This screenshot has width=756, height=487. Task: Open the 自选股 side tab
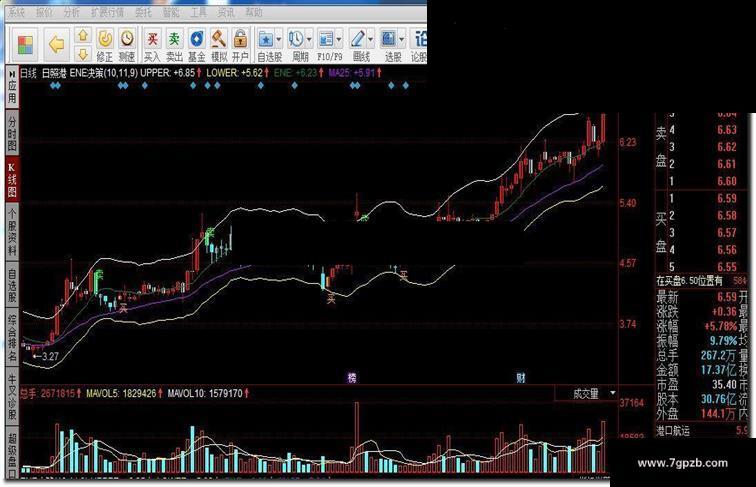pyautogui.click(x=12, y=285)
